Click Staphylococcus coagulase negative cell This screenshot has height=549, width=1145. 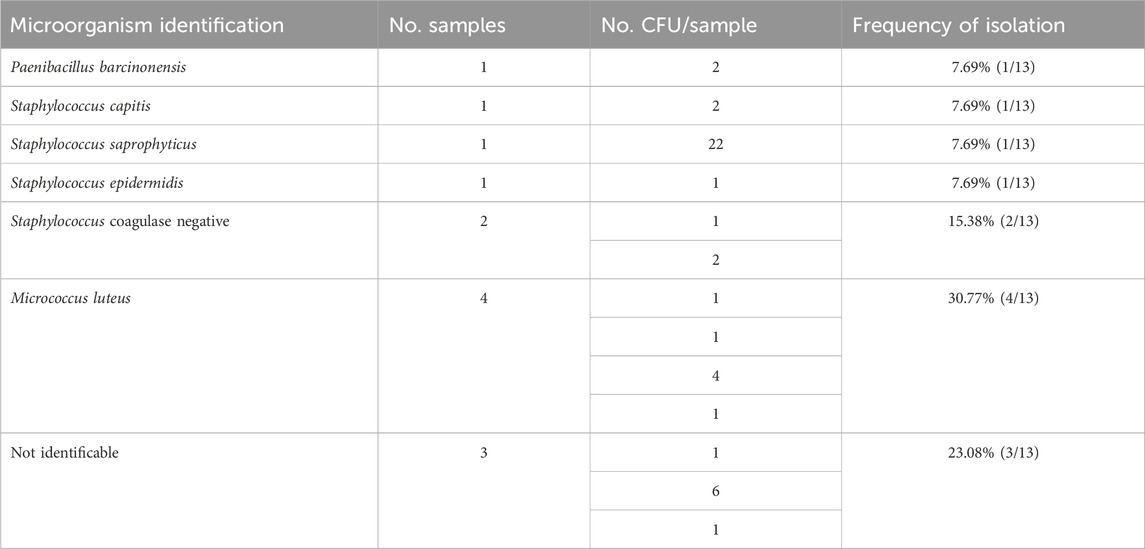tap(121, 222)
